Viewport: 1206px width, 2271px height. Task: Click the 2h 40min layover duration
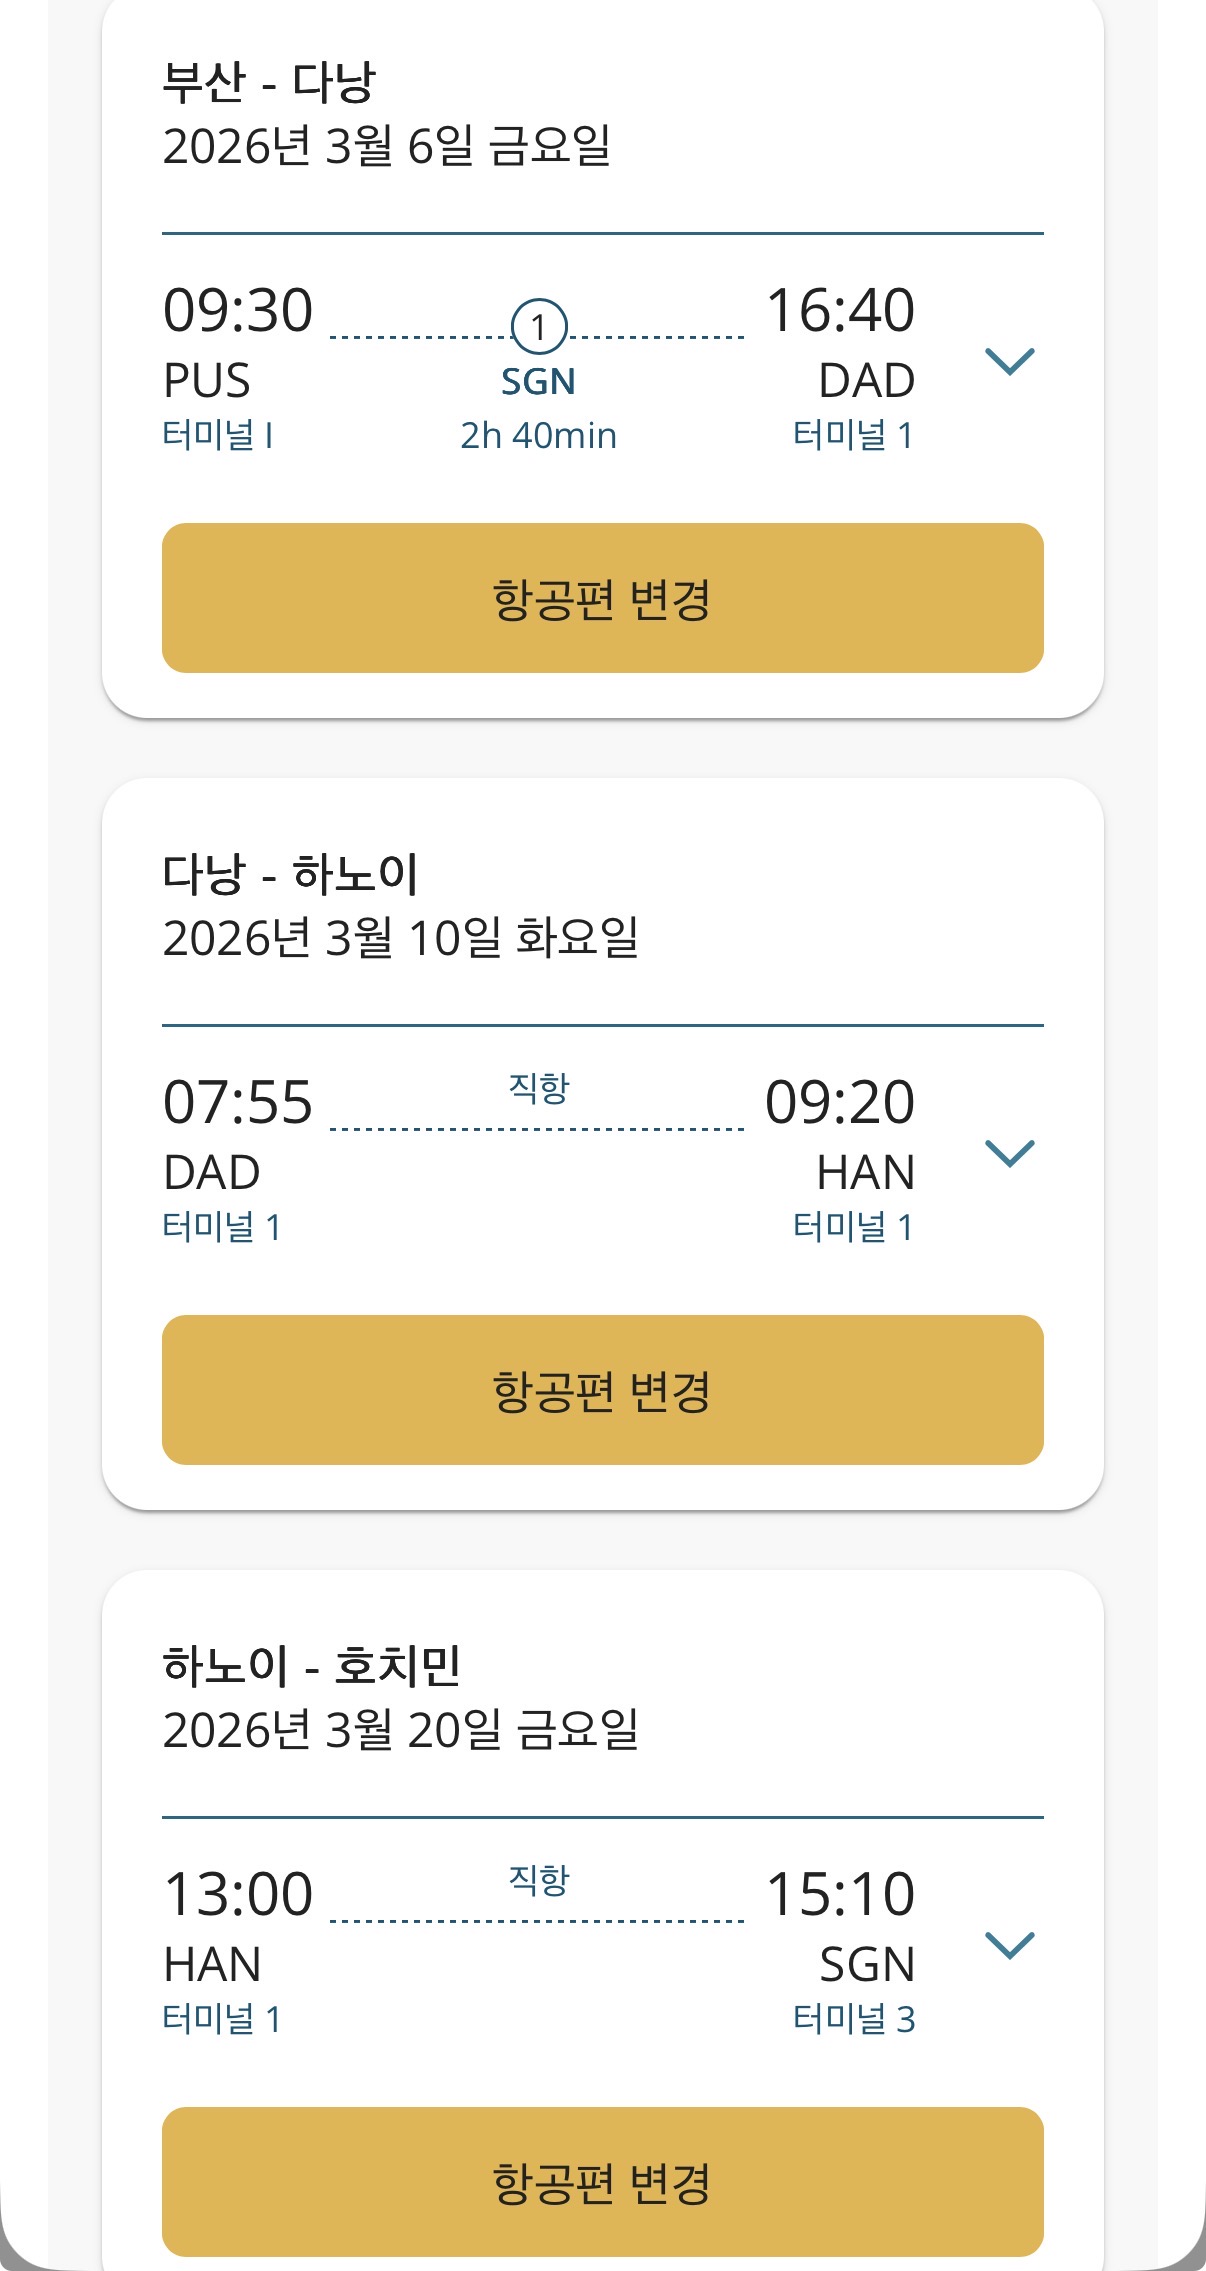tap(538, 436)
